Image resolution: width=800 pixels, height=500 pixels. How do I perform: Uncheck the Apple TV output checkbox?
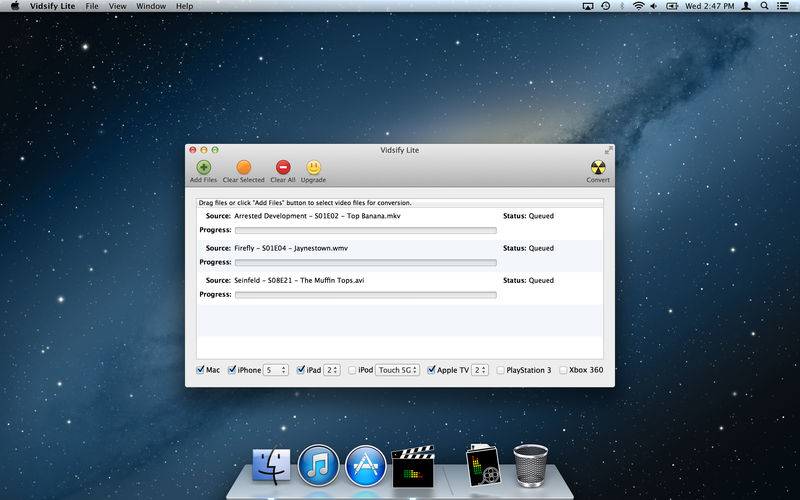click(x=432, y=369)
